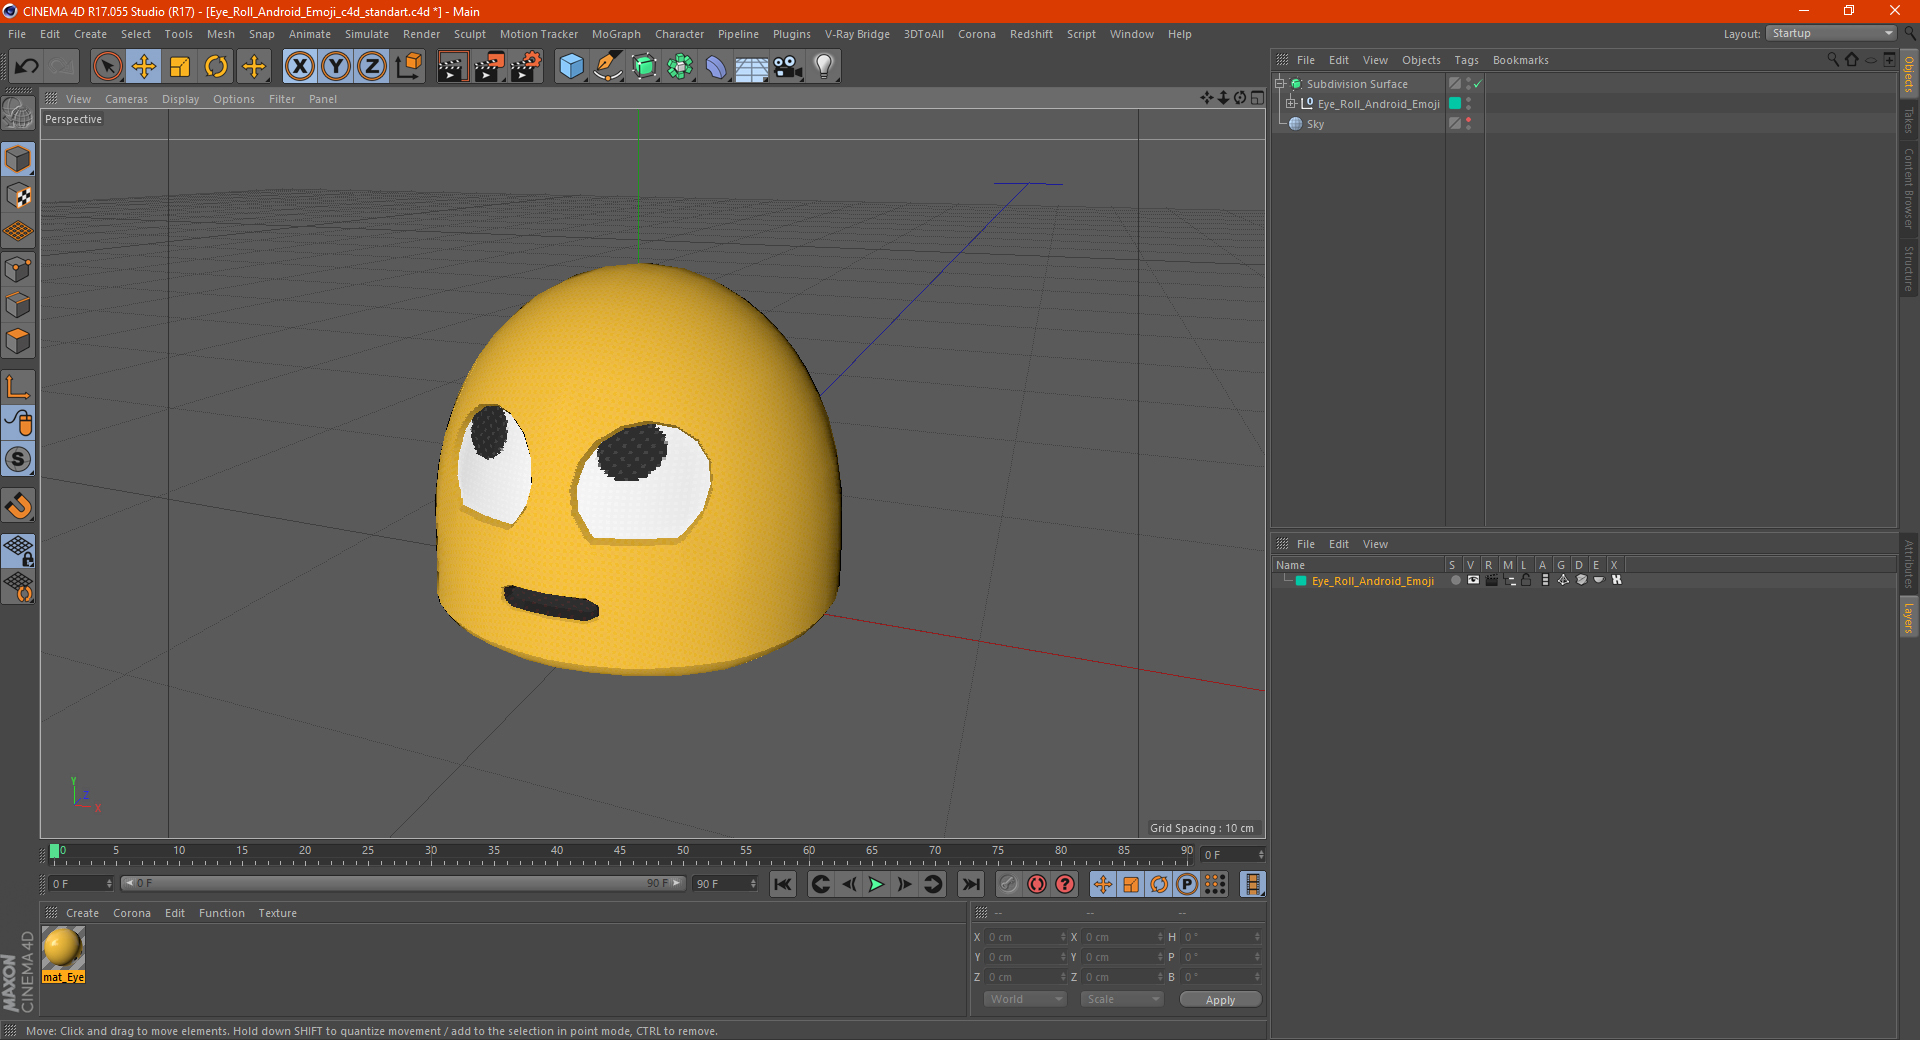Select the Live Selection tool
1920x1040 pixels.
107,67
